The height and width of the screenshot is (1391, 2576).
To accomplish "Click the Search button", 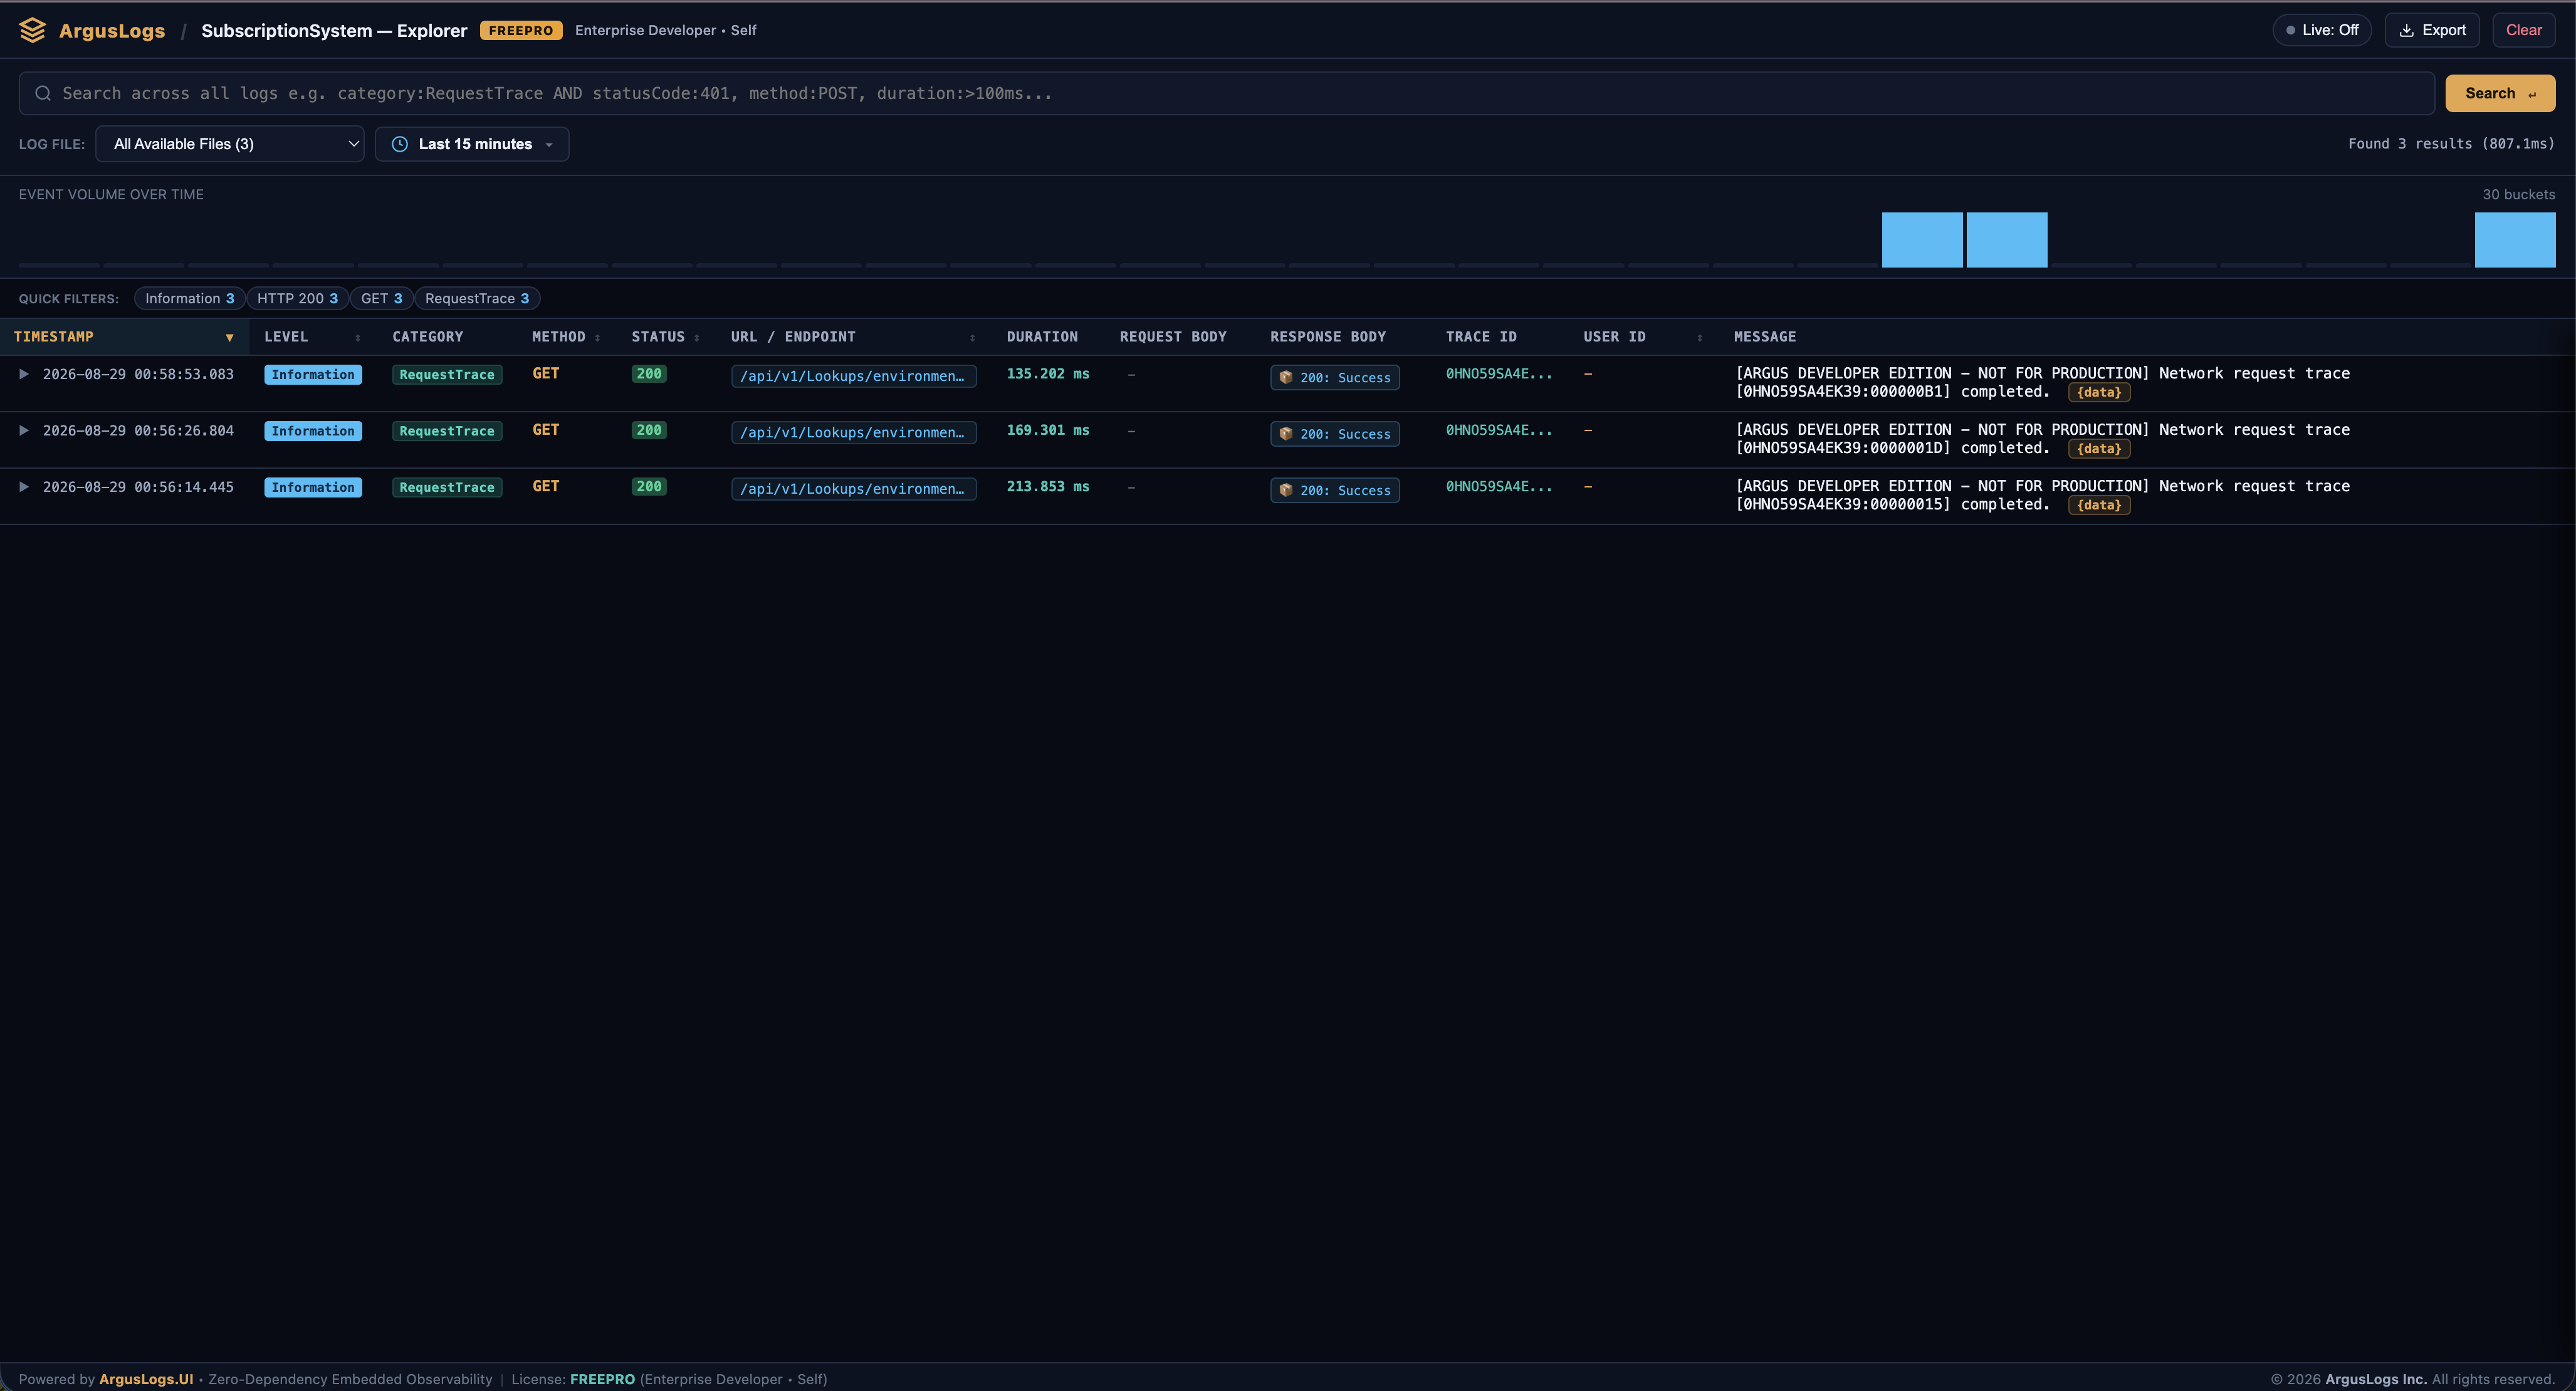I will (2500, 93).
